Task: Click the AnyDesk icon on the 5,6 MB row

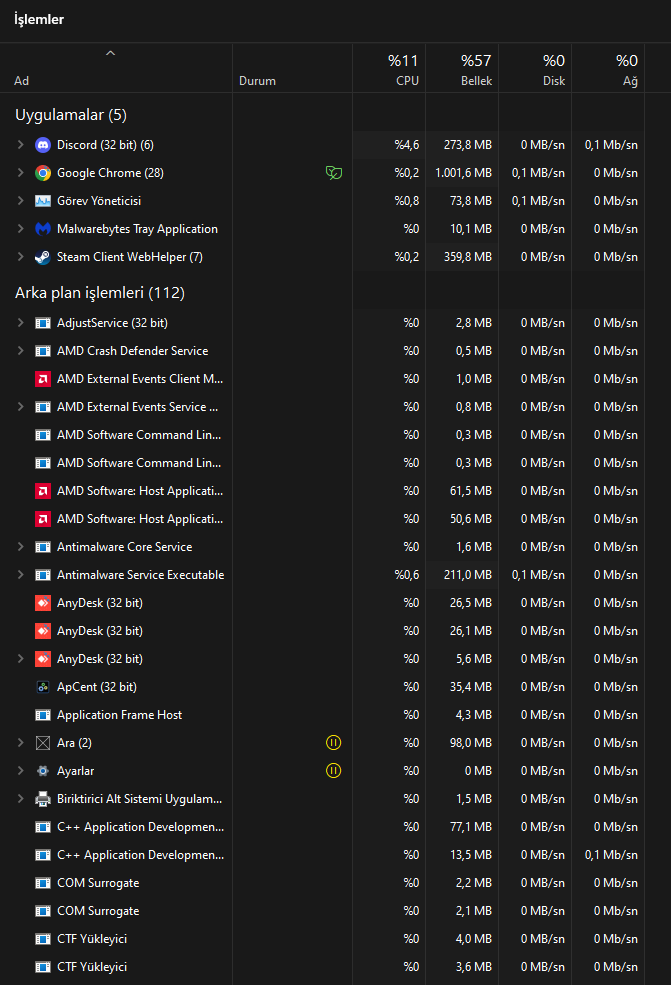Action: [43, 659]
